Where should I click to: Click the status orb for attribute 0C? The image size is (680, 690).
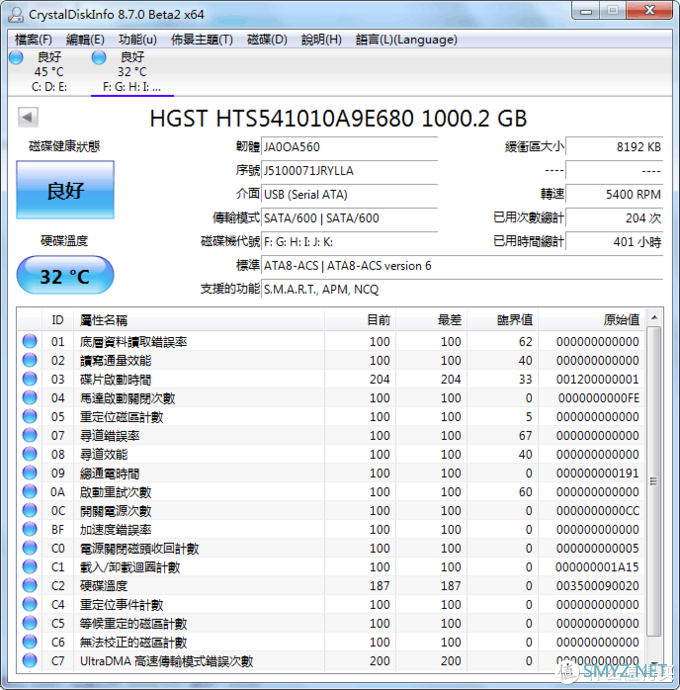[30, 510]
